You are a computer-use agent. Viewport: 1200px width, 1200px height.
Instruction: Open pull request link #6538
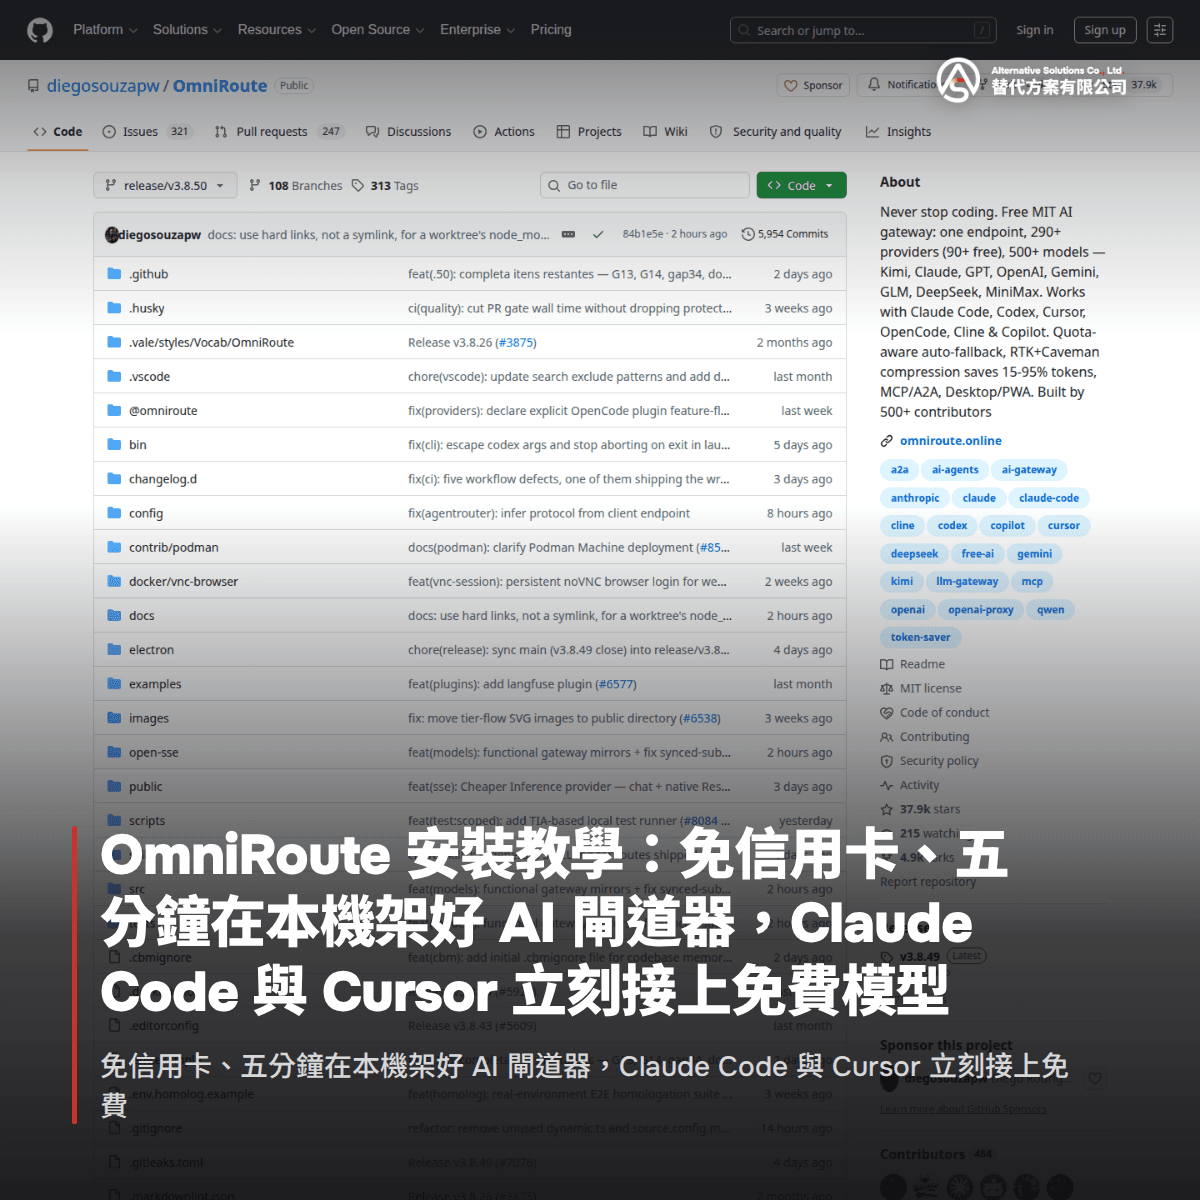[699, 719]
